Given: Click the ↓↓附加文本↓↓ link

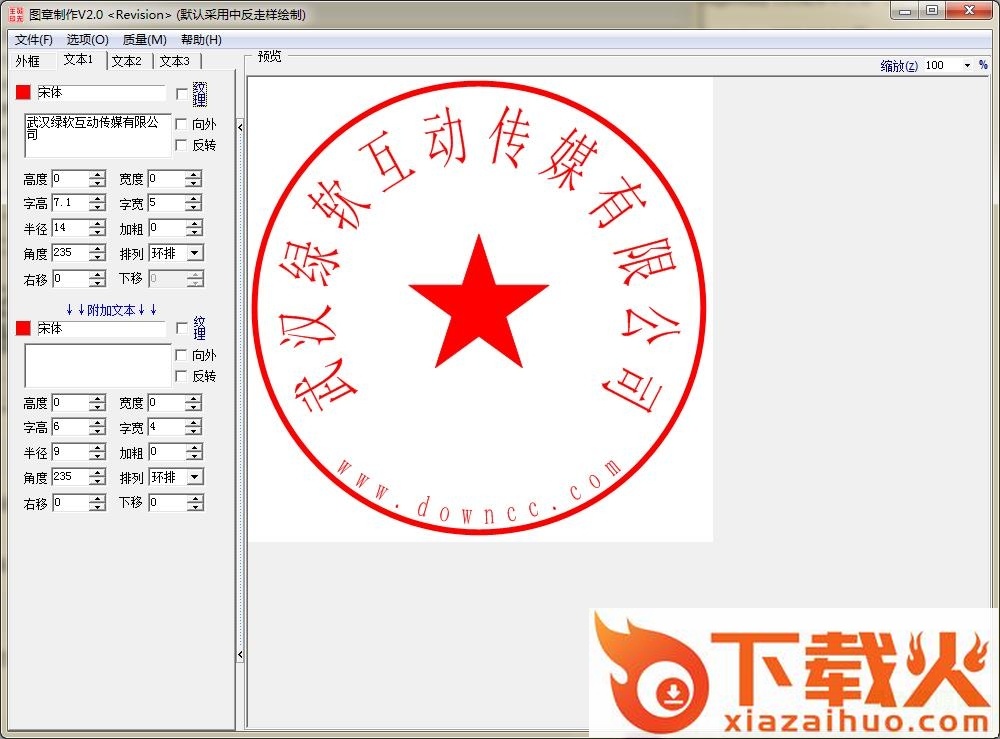Looking at the screenshot, I should (111, 310).
